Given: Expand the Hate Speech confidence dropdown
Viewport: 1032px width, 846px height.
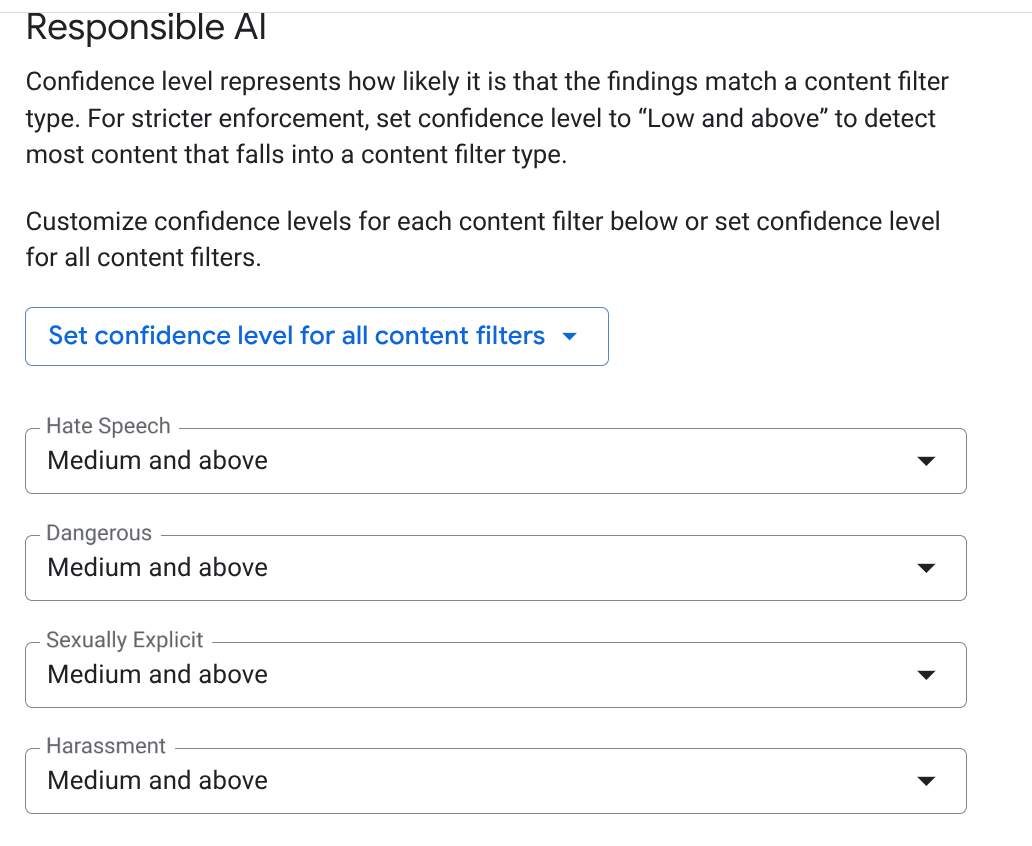Looking at the screenshot, I should point(495,461).
